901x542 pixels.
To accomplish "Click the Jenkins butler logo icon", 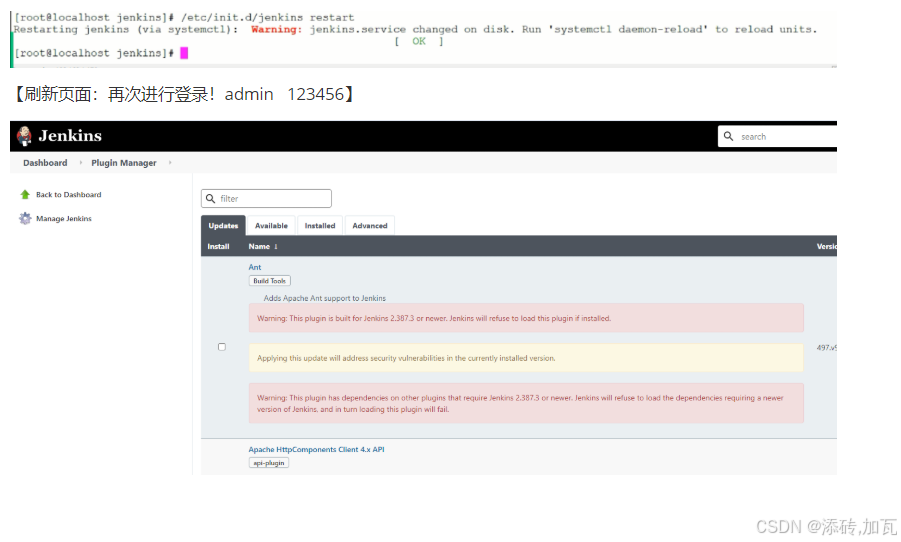I will pyautogui.click(x=24, y=136).
